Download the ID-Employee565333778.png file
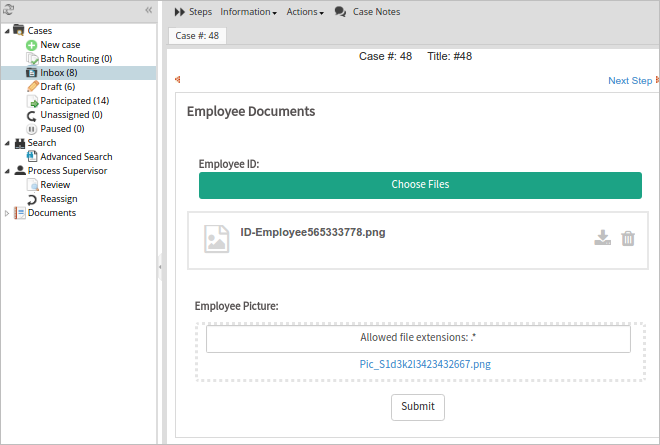 coord(602,238)
